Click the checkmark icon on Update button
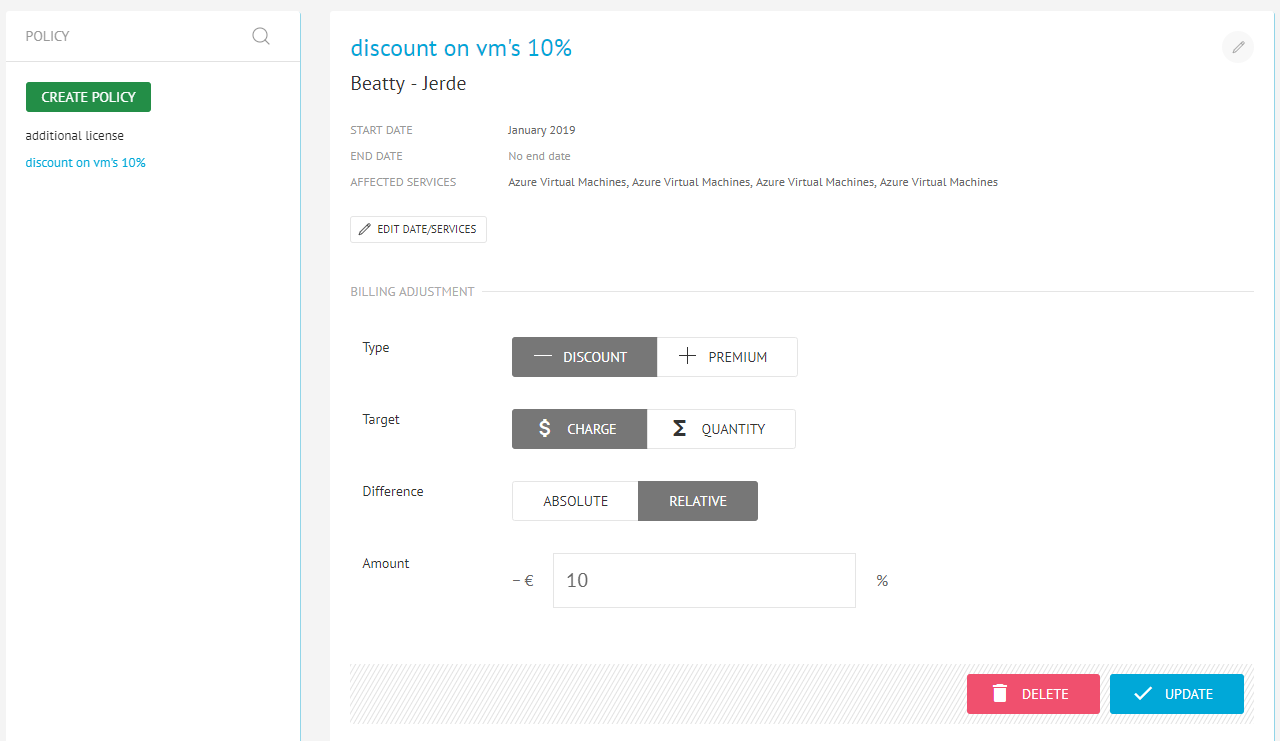 [x=1143, y=693]
